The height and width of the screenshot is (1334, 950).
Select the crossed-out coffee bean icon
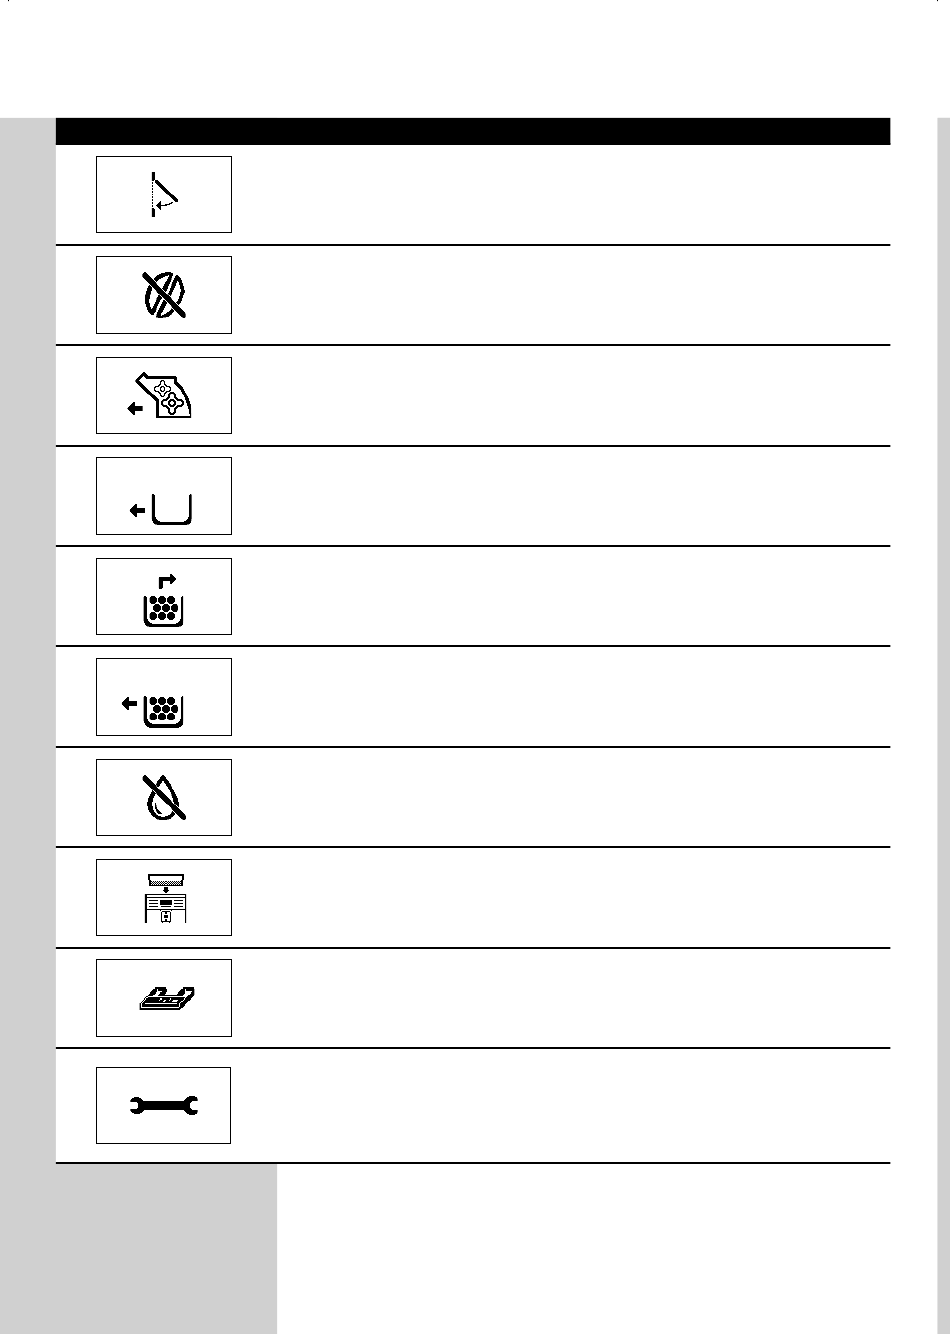[163, 295]
